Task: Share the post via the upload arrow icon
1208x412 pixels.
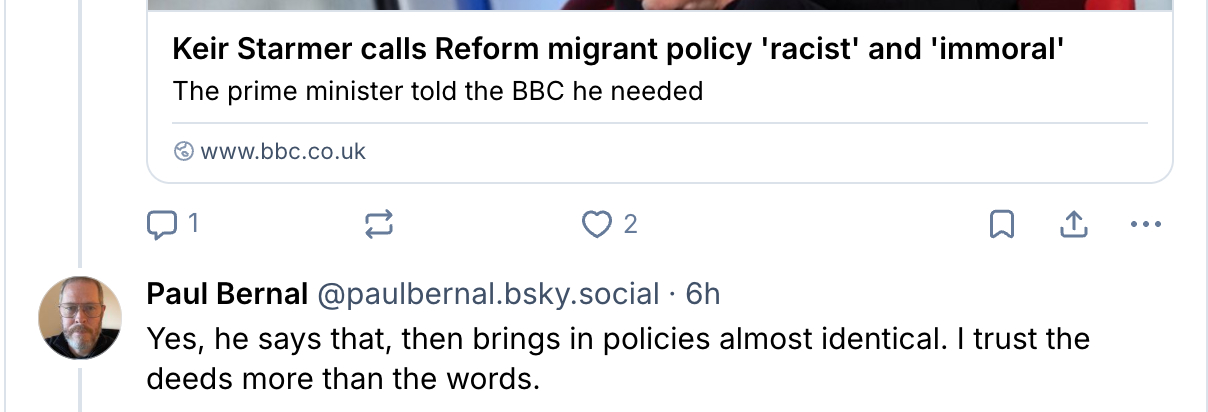Action: 1072,225
